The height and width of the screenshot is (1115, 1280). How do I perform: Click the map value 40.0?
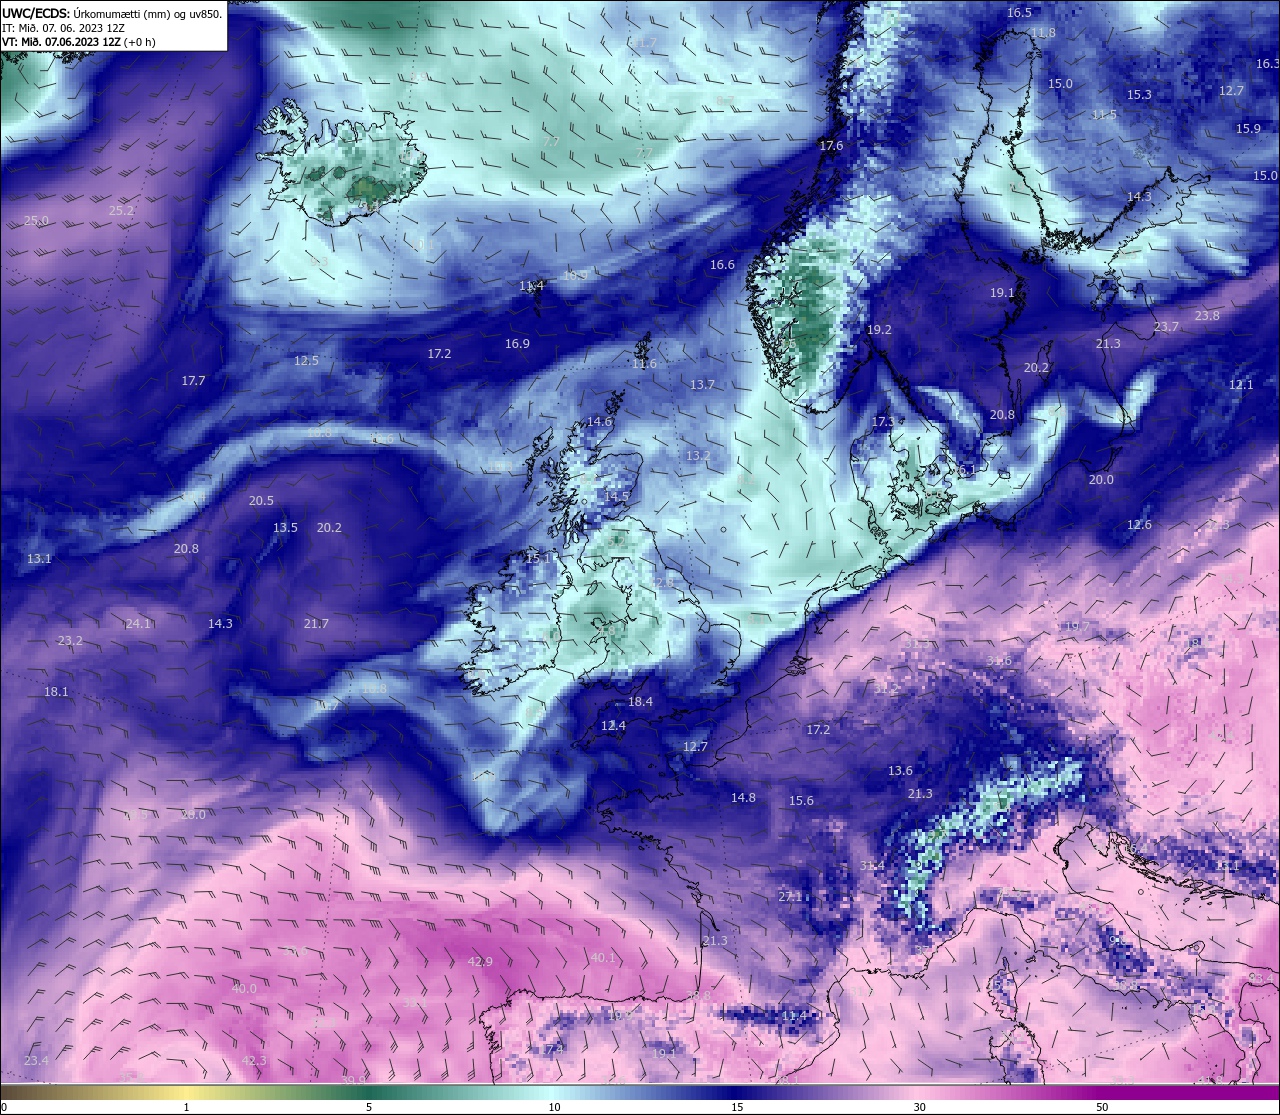coord(244,989)
